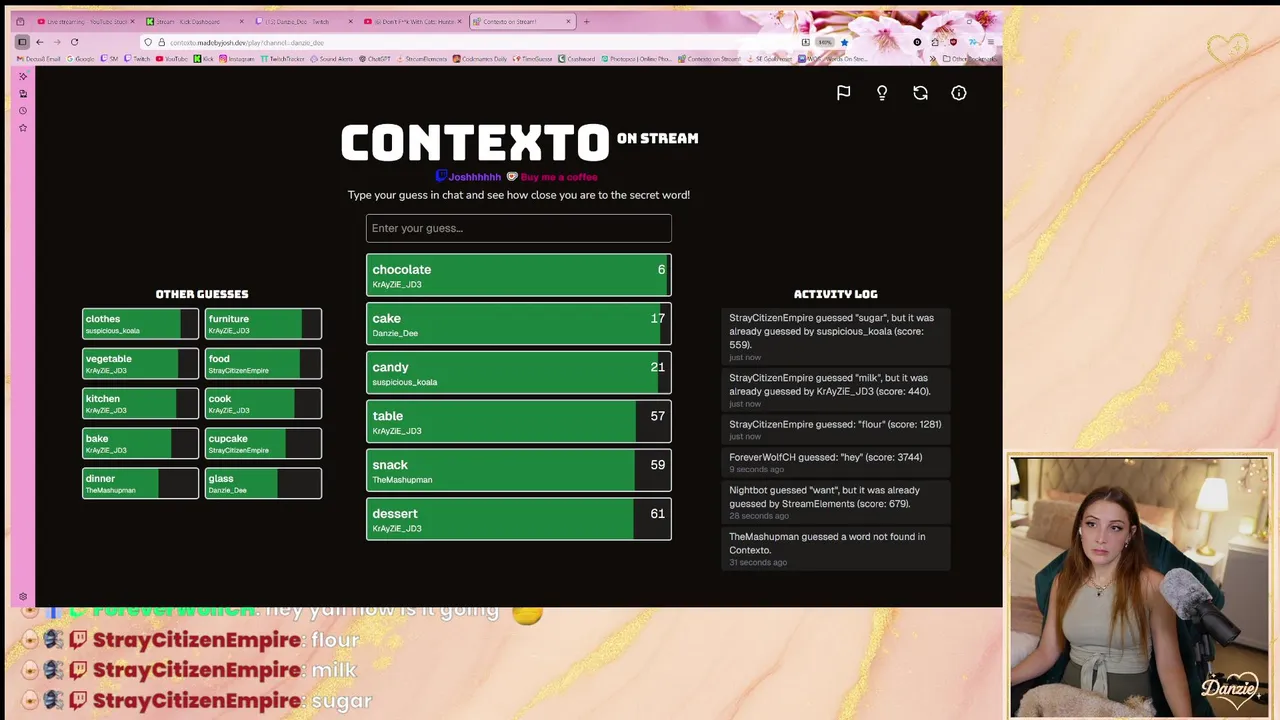Open the ChatGPT bookmark
Screen dimensions: 1280x720
374,59
